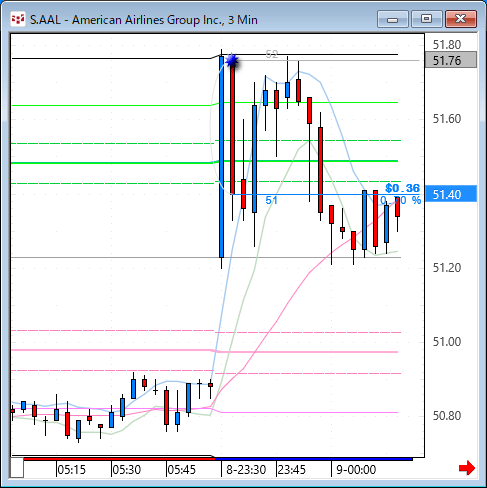Maximize the S.AAL chart window

point(426,19)
